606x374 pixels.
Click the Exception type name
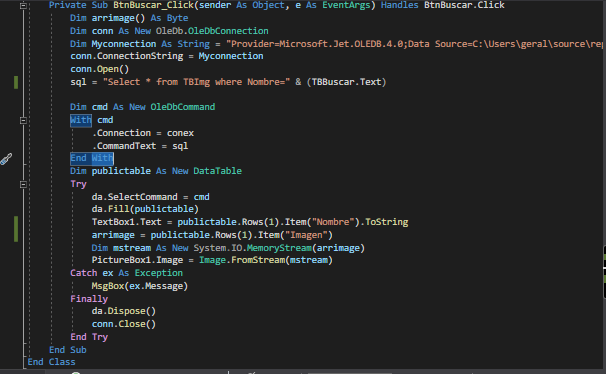pyautogui.click(x=158, y=273)
